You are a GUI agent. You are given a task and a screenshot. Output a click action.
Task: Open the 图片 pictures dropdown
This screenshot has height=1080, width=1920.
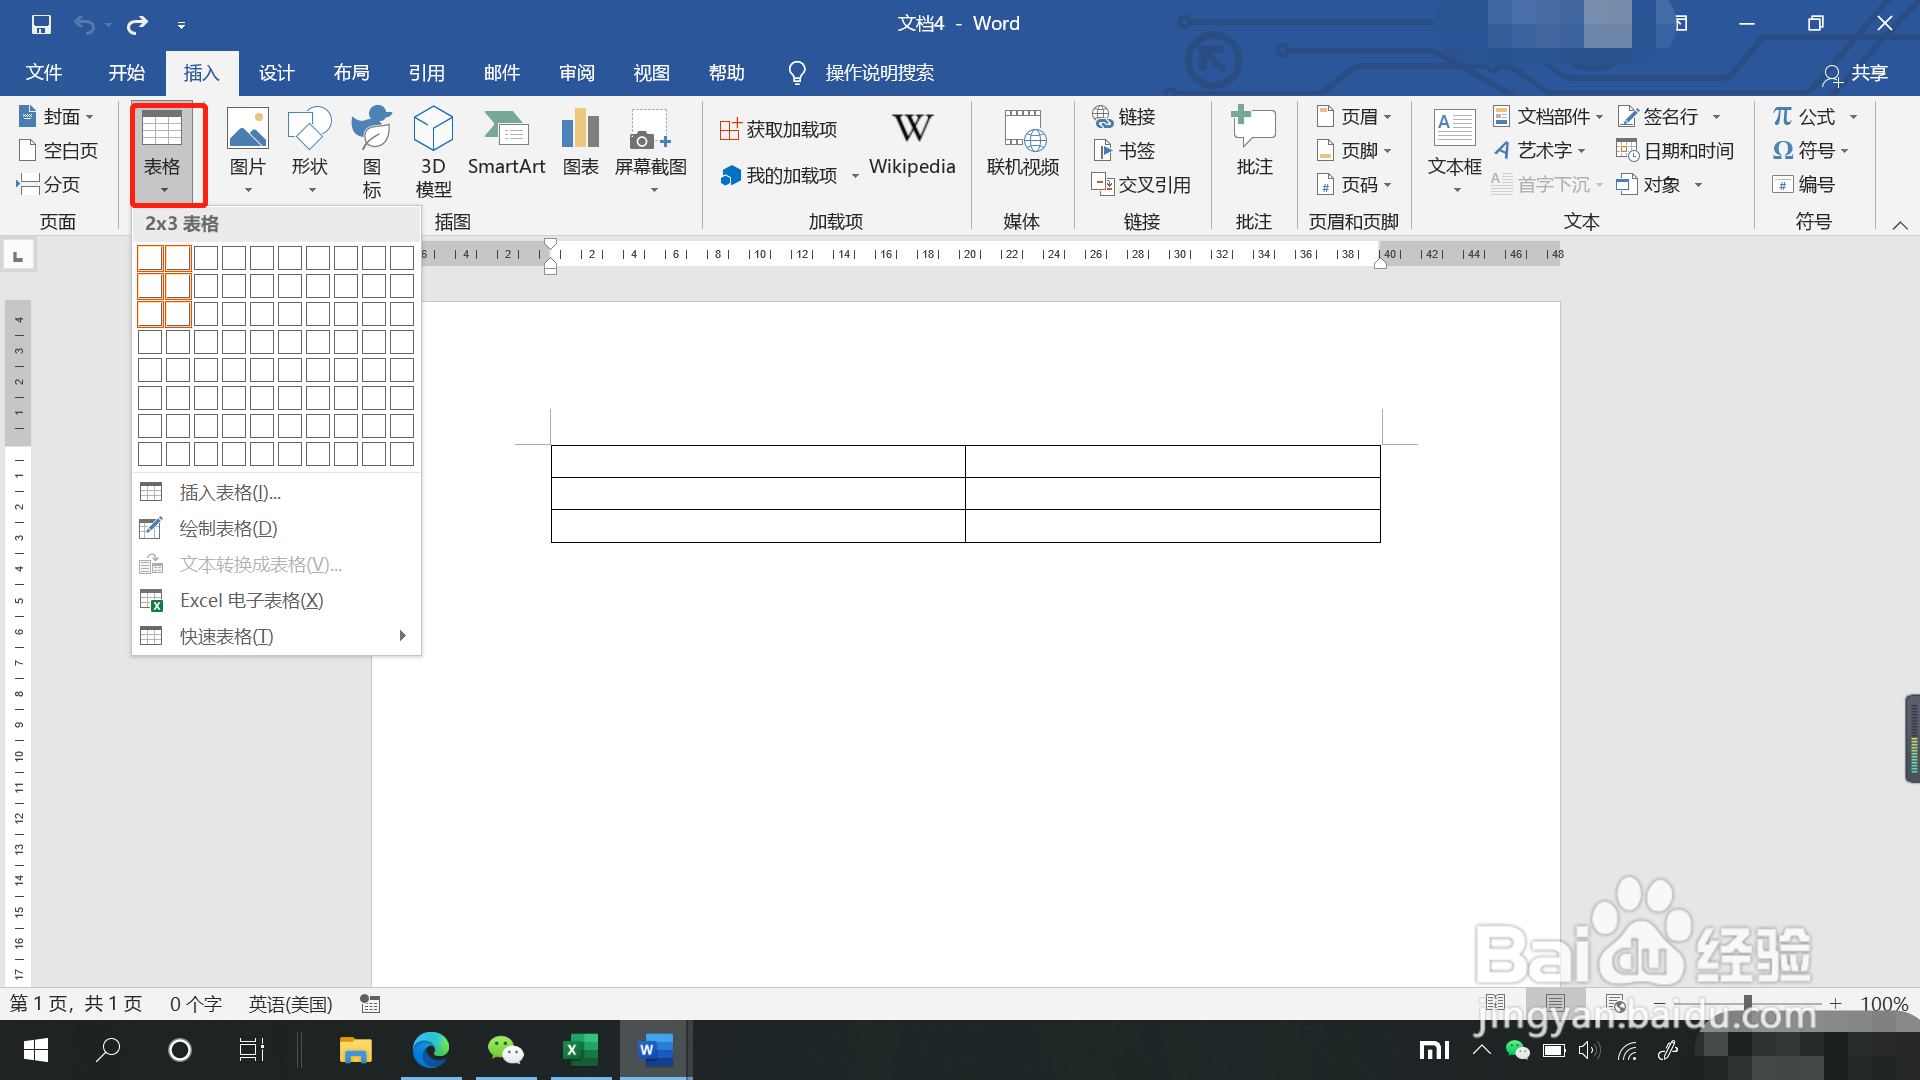pos(248,152)
